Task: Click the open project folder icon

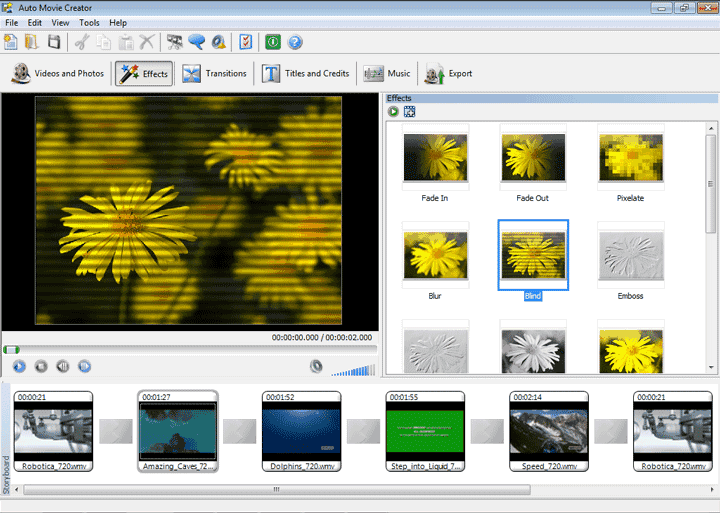Action: [x=32, y=42]
